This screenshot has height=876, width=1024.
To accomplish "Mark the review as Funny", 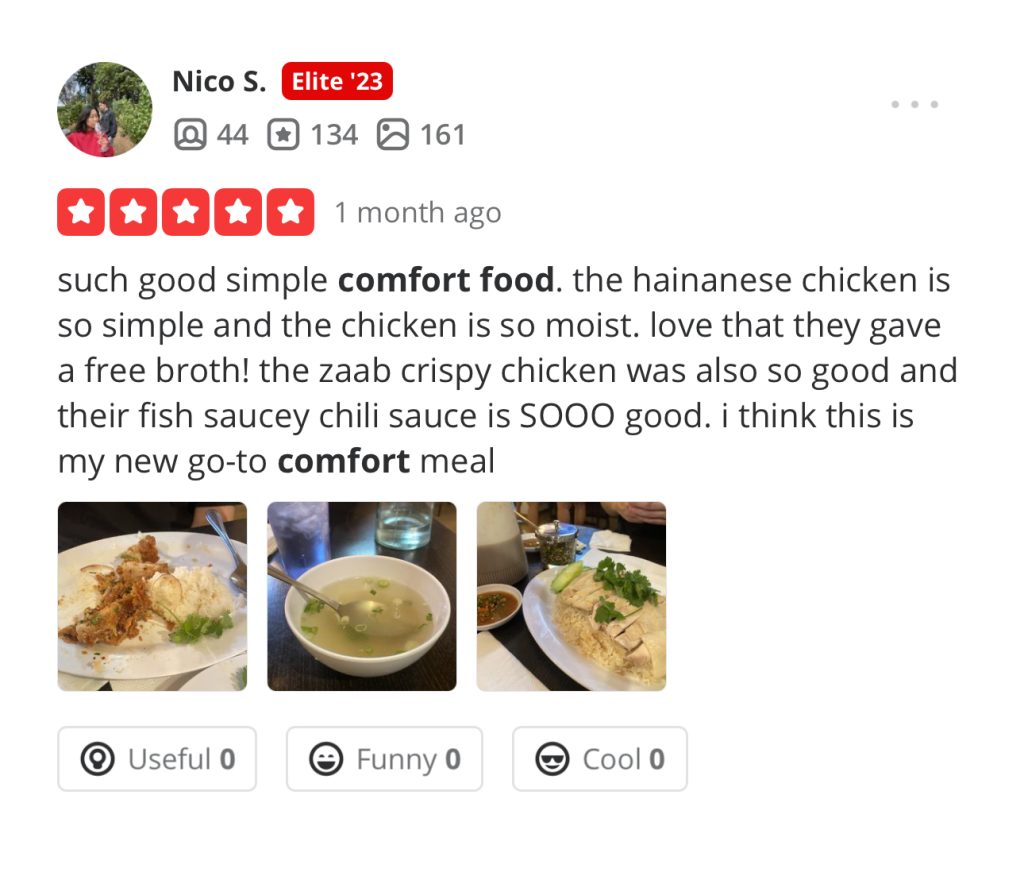I will [x=384, y=759].
